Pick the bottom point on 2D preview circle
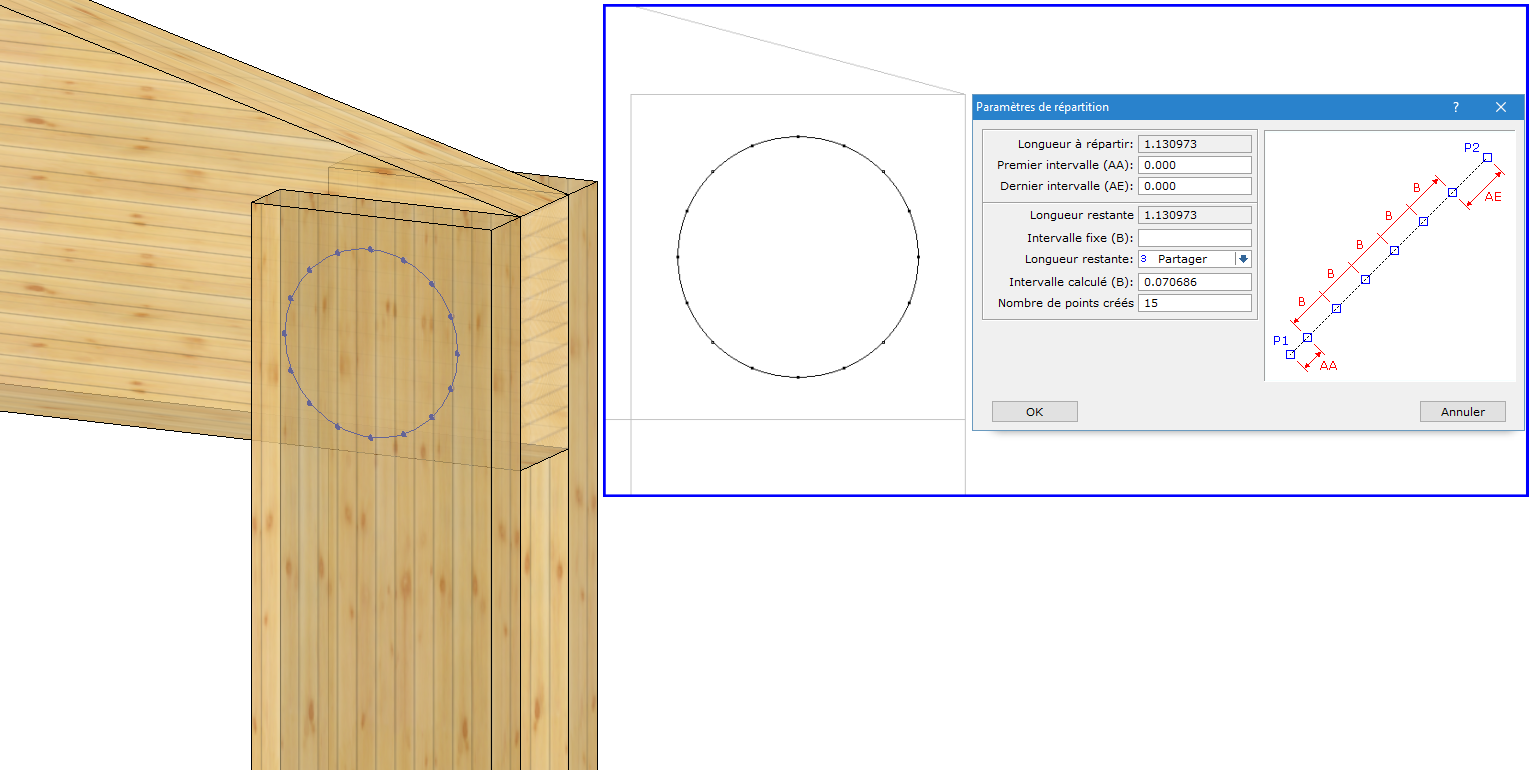 pos(798,377)
